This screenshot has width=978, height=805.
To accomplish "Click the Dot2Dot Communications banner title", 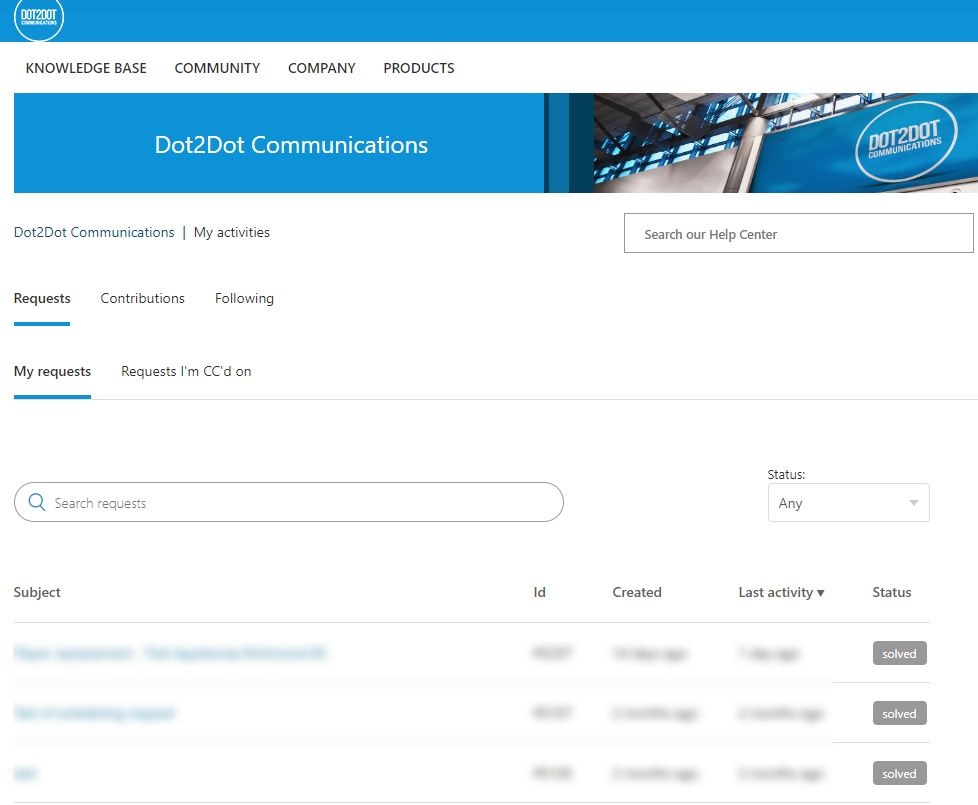I will [291, 145].
